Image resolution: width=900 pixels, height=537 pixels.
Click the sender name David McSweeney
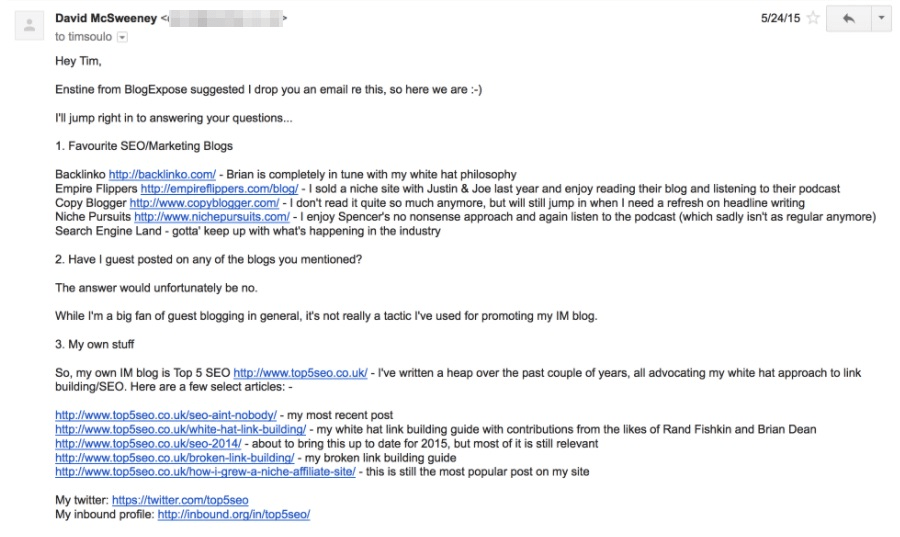coord(104,18)
